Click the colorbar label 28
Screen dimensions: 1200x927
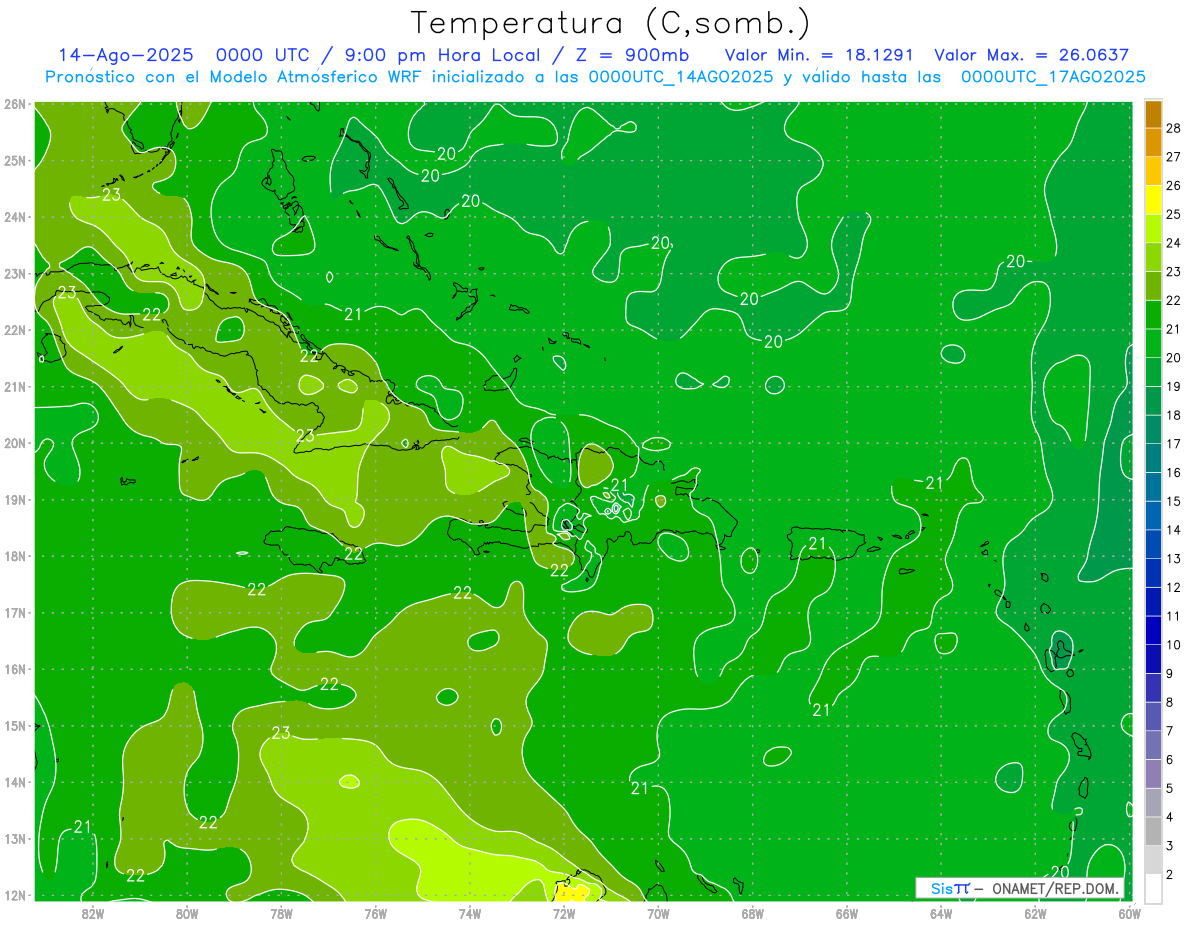(x=1173, y=128)
